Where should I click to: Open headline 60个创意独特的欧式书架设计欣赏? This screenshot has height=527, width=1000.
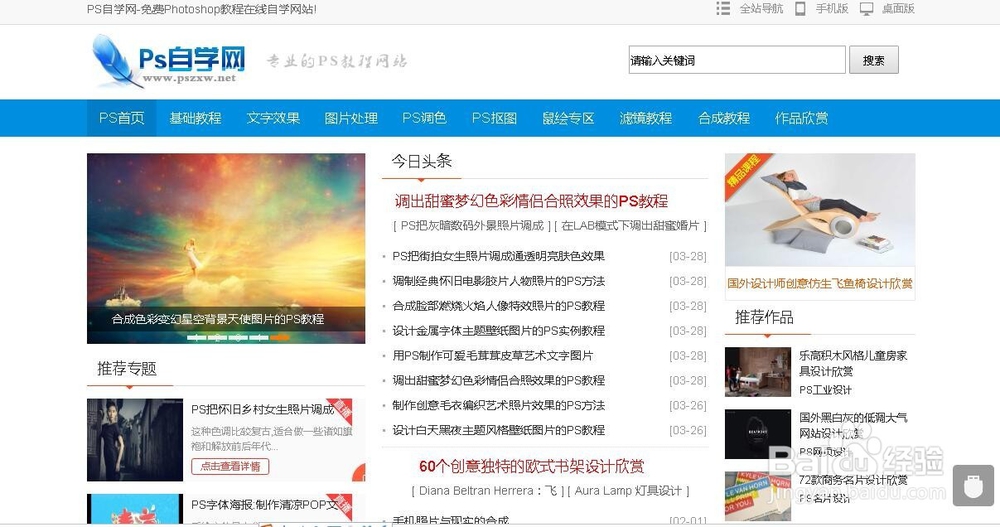(x=531, y=466)
